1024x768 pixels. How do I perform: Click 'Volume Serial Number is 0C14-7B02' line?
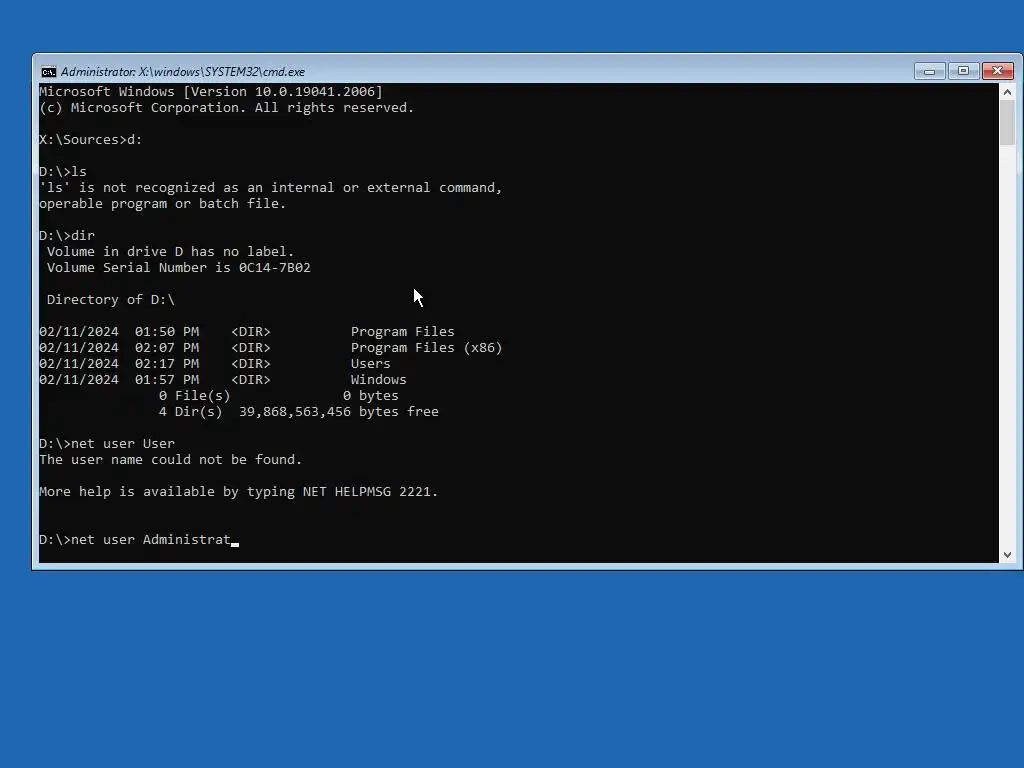pyautogui.click(x=178, y=268)
